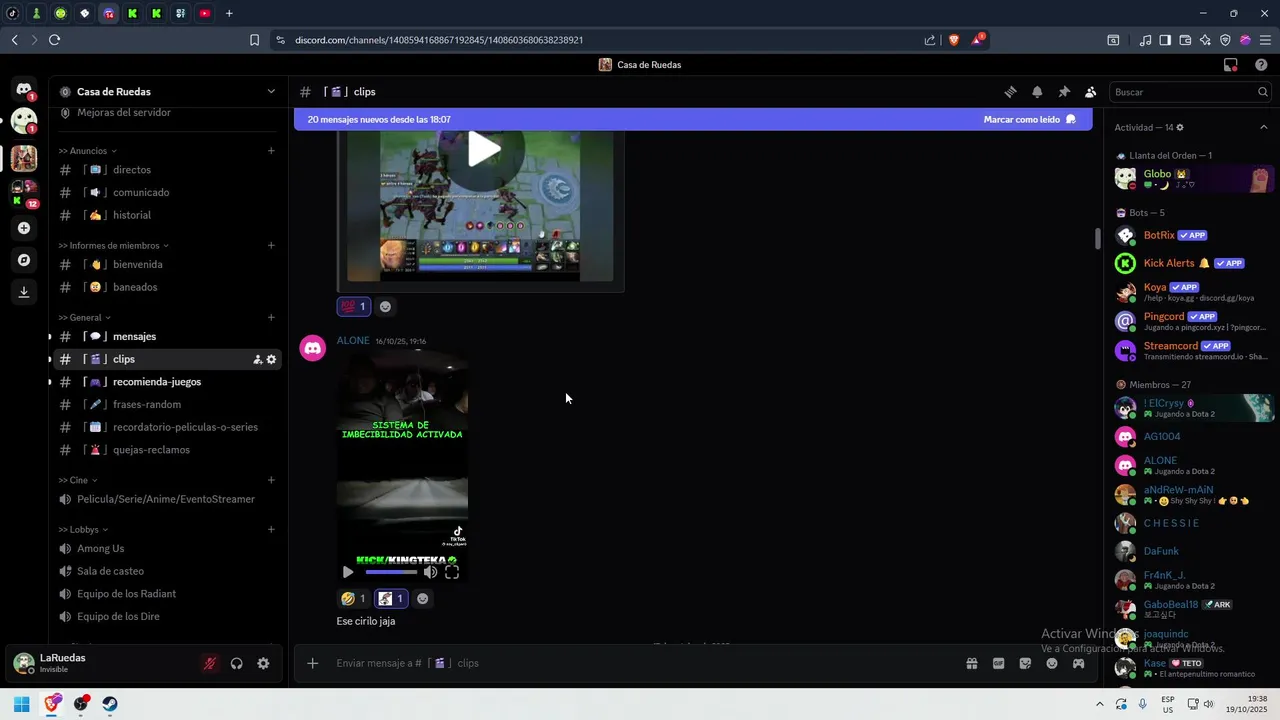
Task: Collapse the Anuncios category
Action: 87,151
